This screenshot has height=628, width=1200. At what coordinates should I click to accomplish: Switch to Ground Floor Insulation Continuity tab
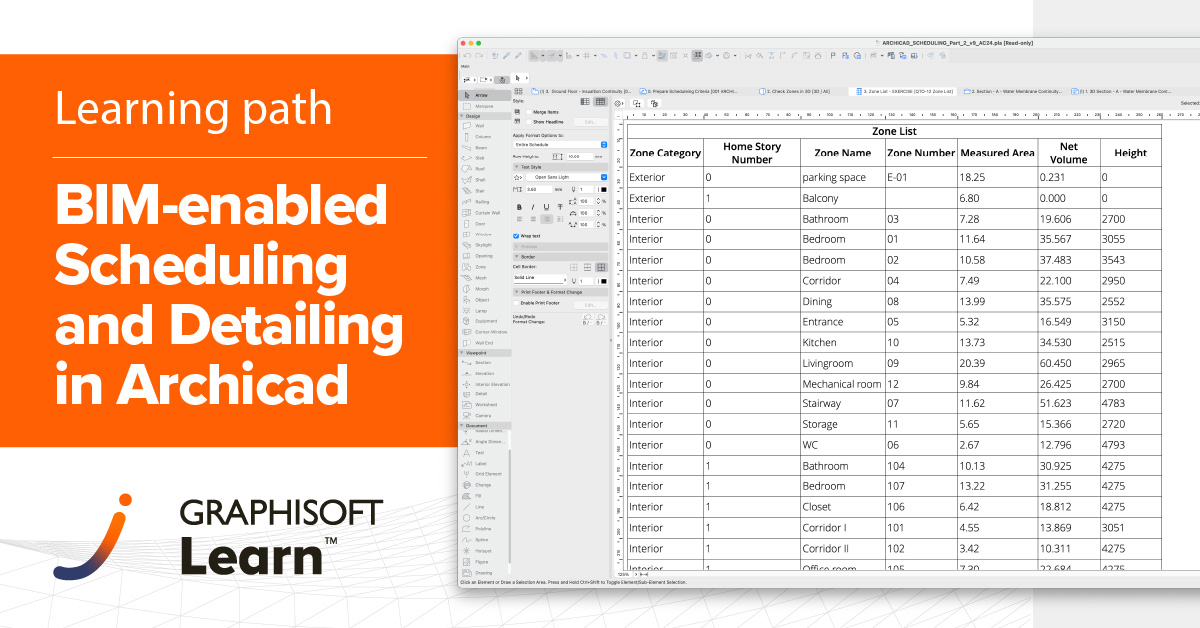tap(582, 91)
